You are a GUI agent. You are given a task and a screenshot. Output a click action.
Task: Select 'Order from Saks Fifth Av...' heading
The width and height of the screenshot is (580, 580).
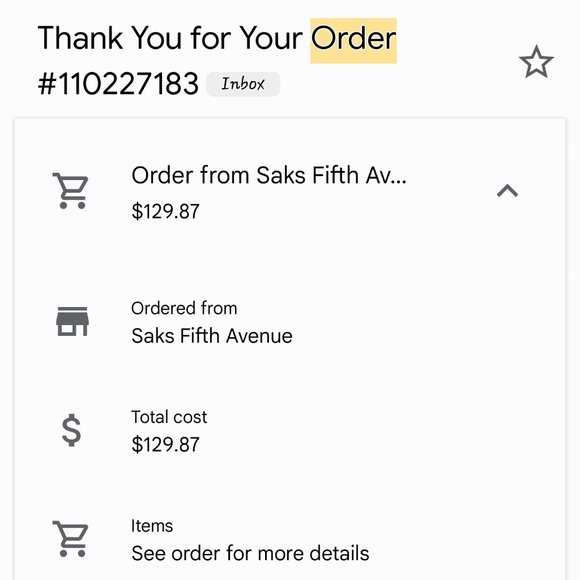point(269,175)
